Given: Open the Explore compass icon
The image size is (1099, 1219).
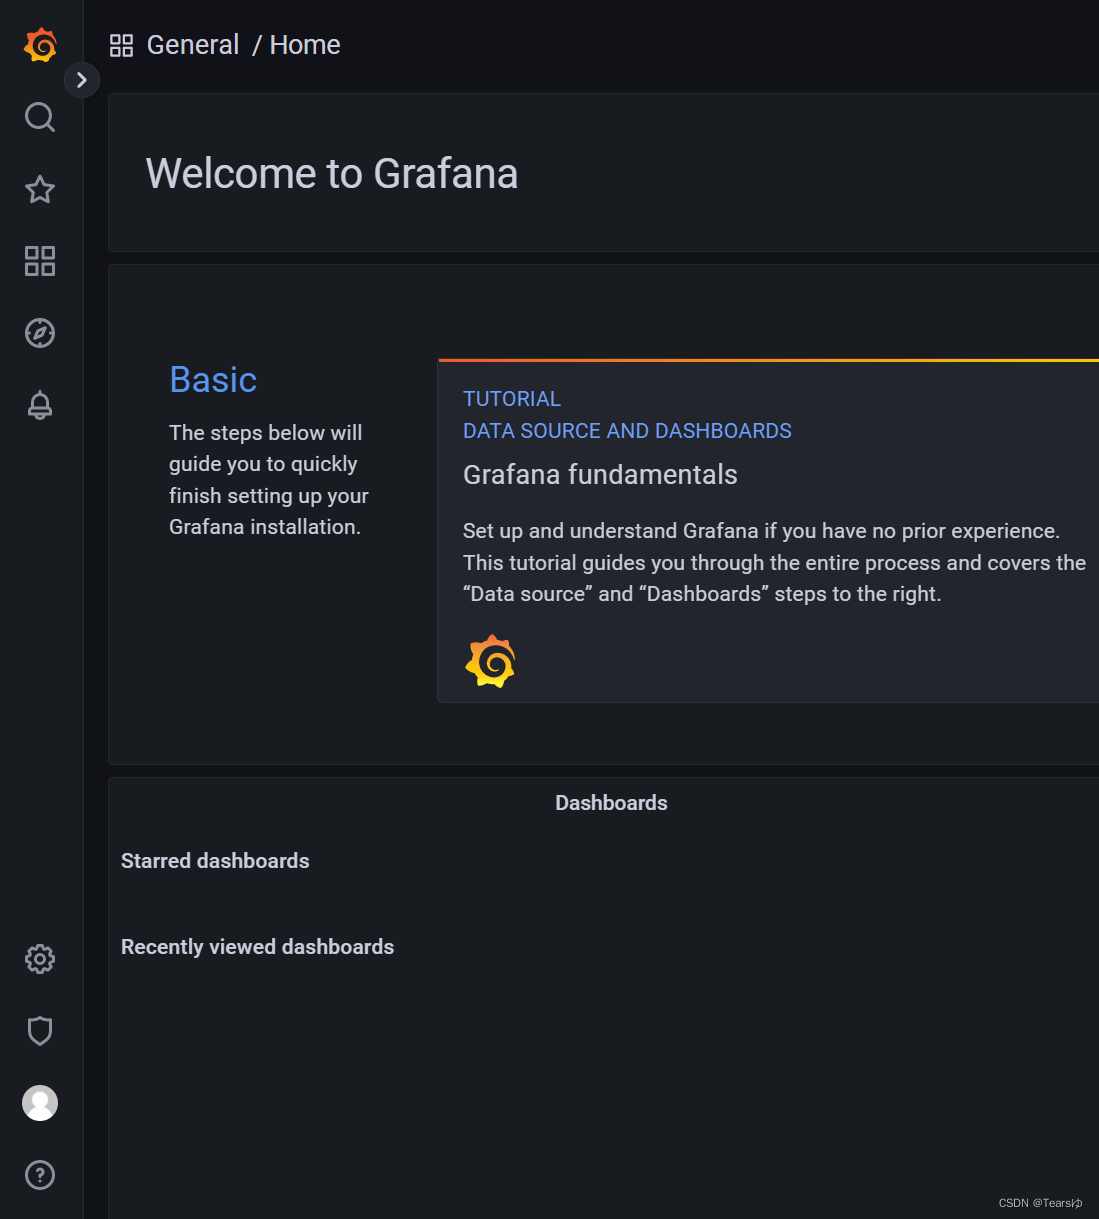Looking at the screenshot, I should pos(40,333).
